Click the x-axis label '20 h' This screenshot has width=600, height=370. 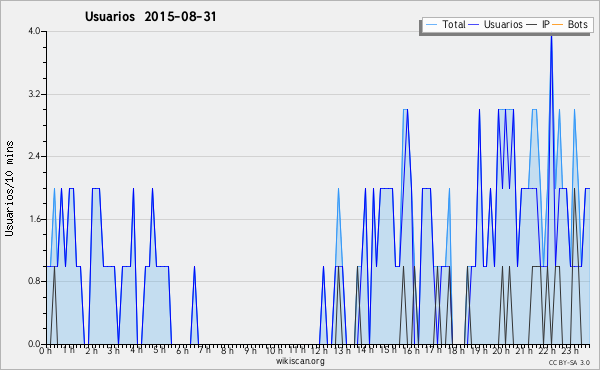coord(501,350)
